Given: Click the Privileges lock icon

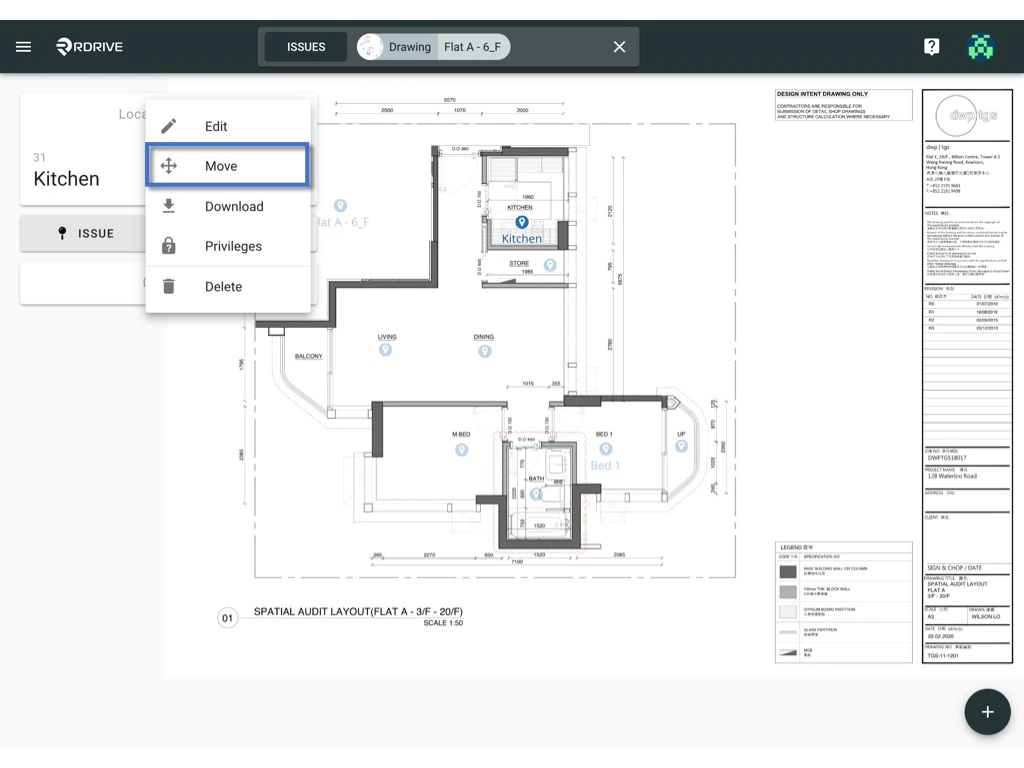Looking at the screenshot, I should [x=168, y=246].
